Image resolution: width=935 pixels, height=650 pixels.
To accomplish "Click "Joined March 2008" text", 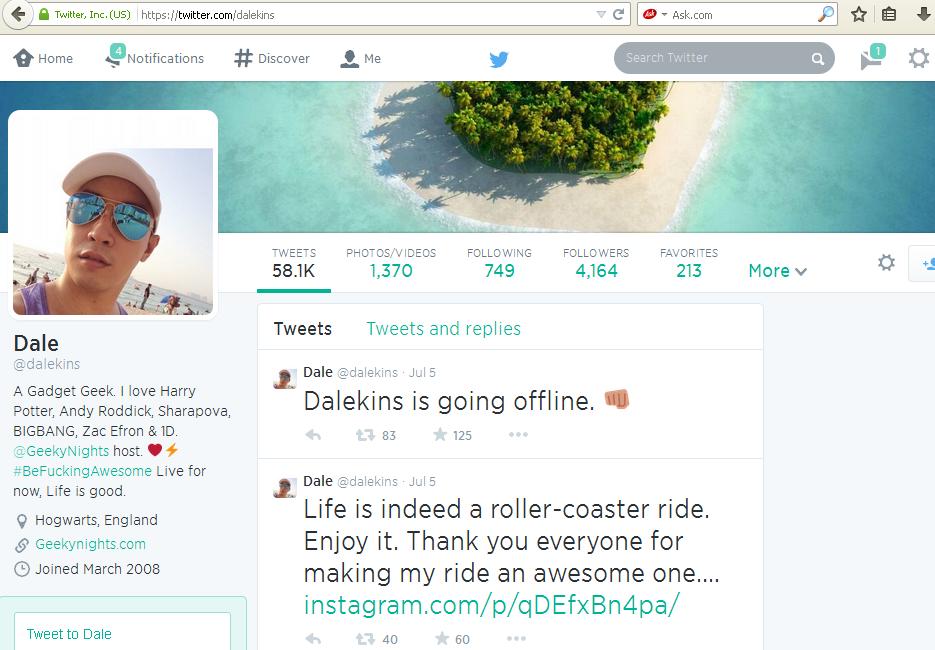I will click(97, 569).
